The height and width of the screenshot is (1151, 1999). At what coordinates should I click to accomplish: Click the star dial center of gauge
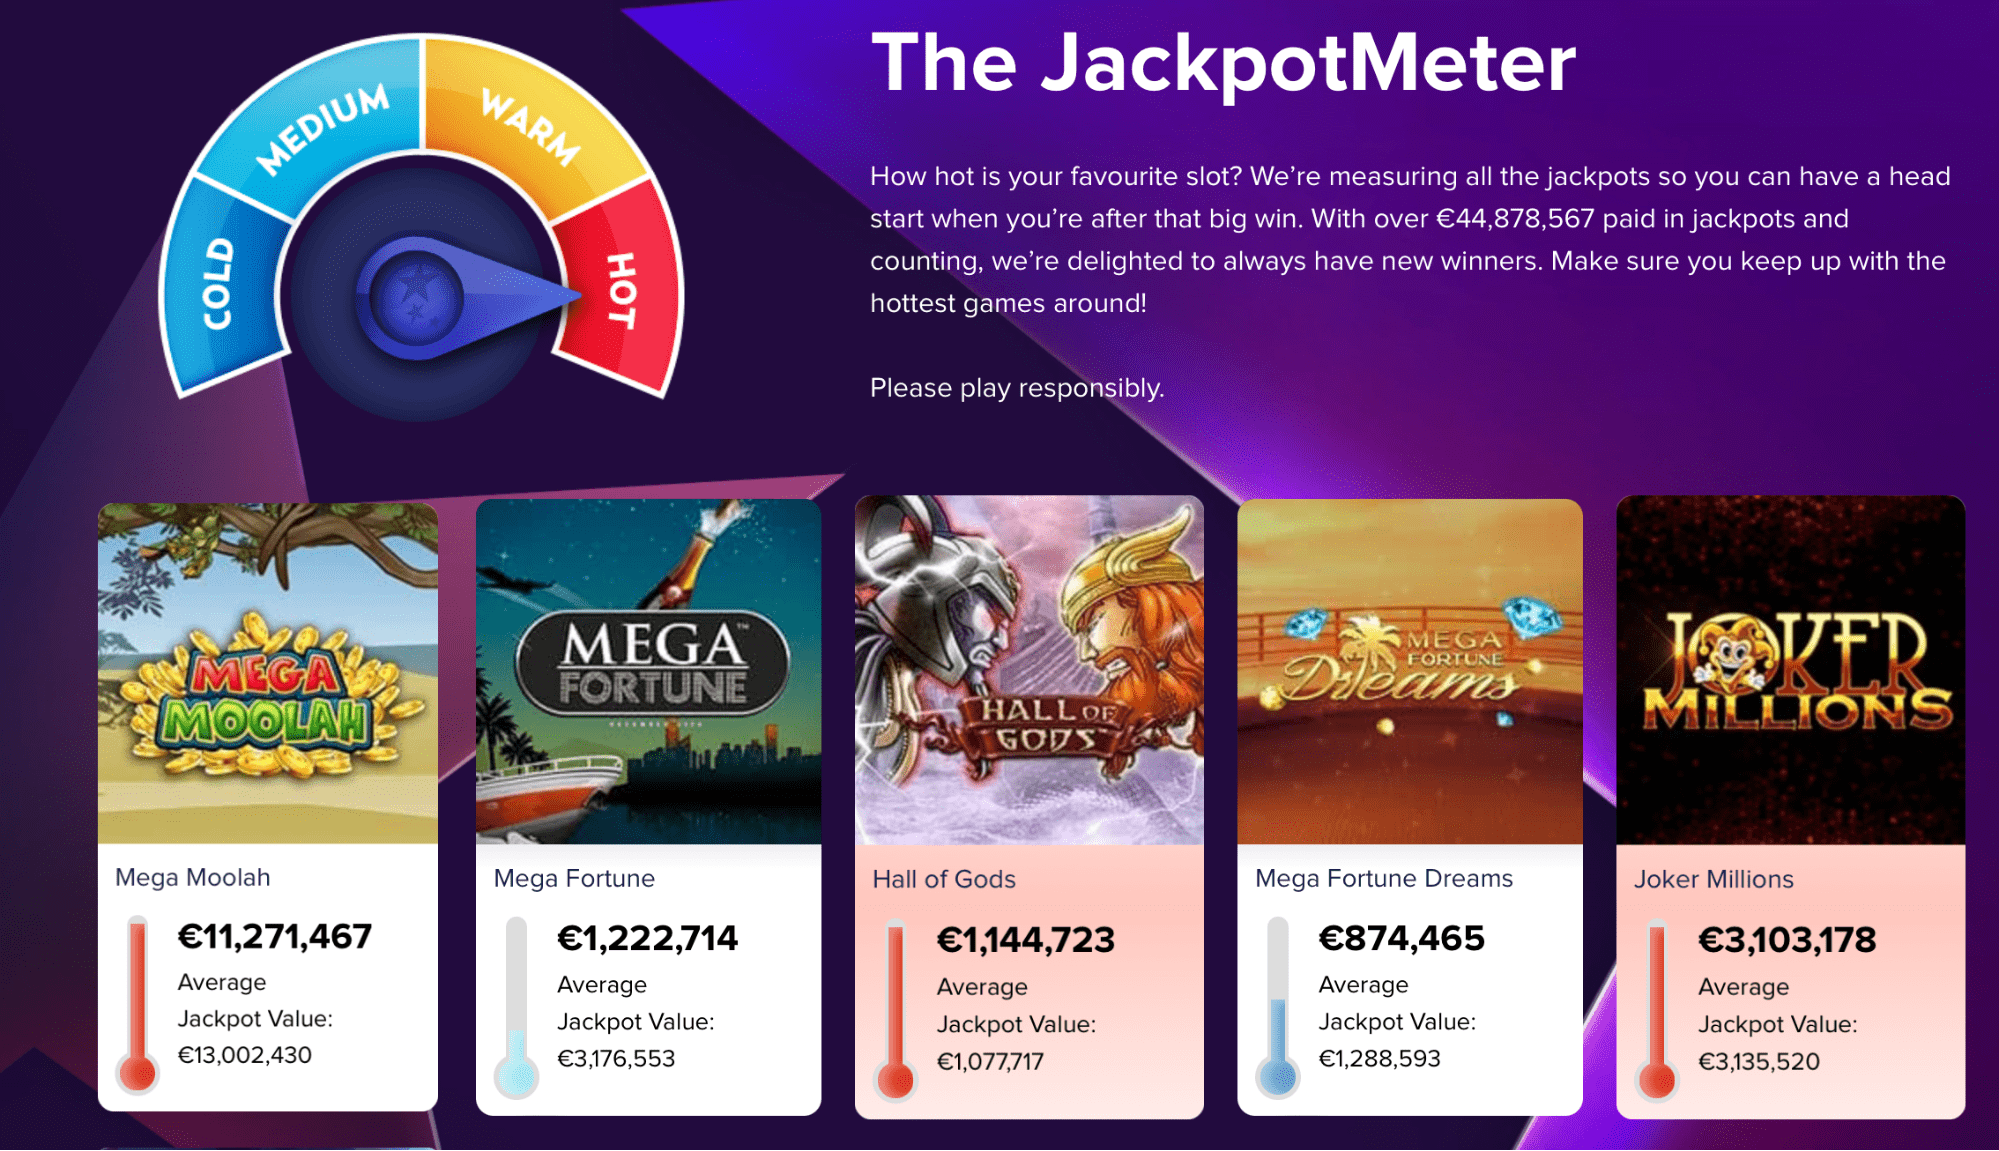click(415, 297)
